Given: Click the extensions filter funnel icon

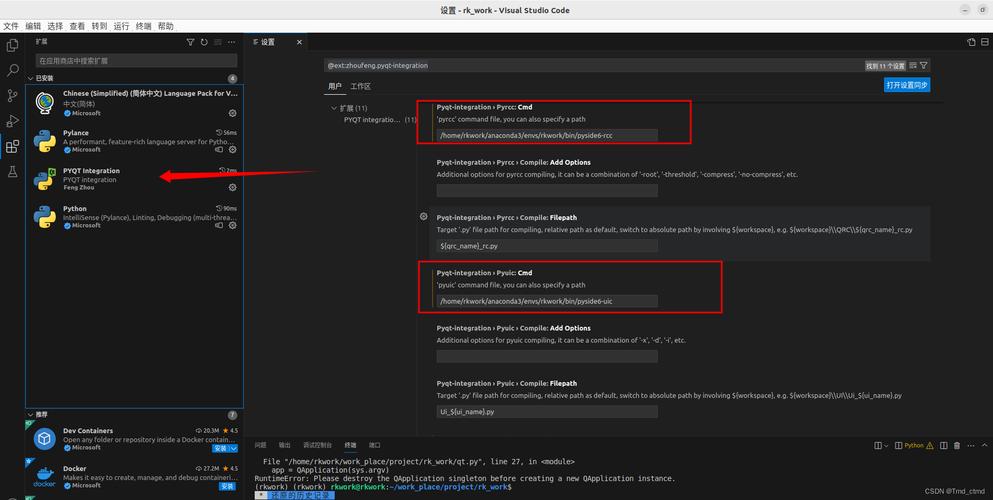Looking at the screenshot, I should coord(190,42).
